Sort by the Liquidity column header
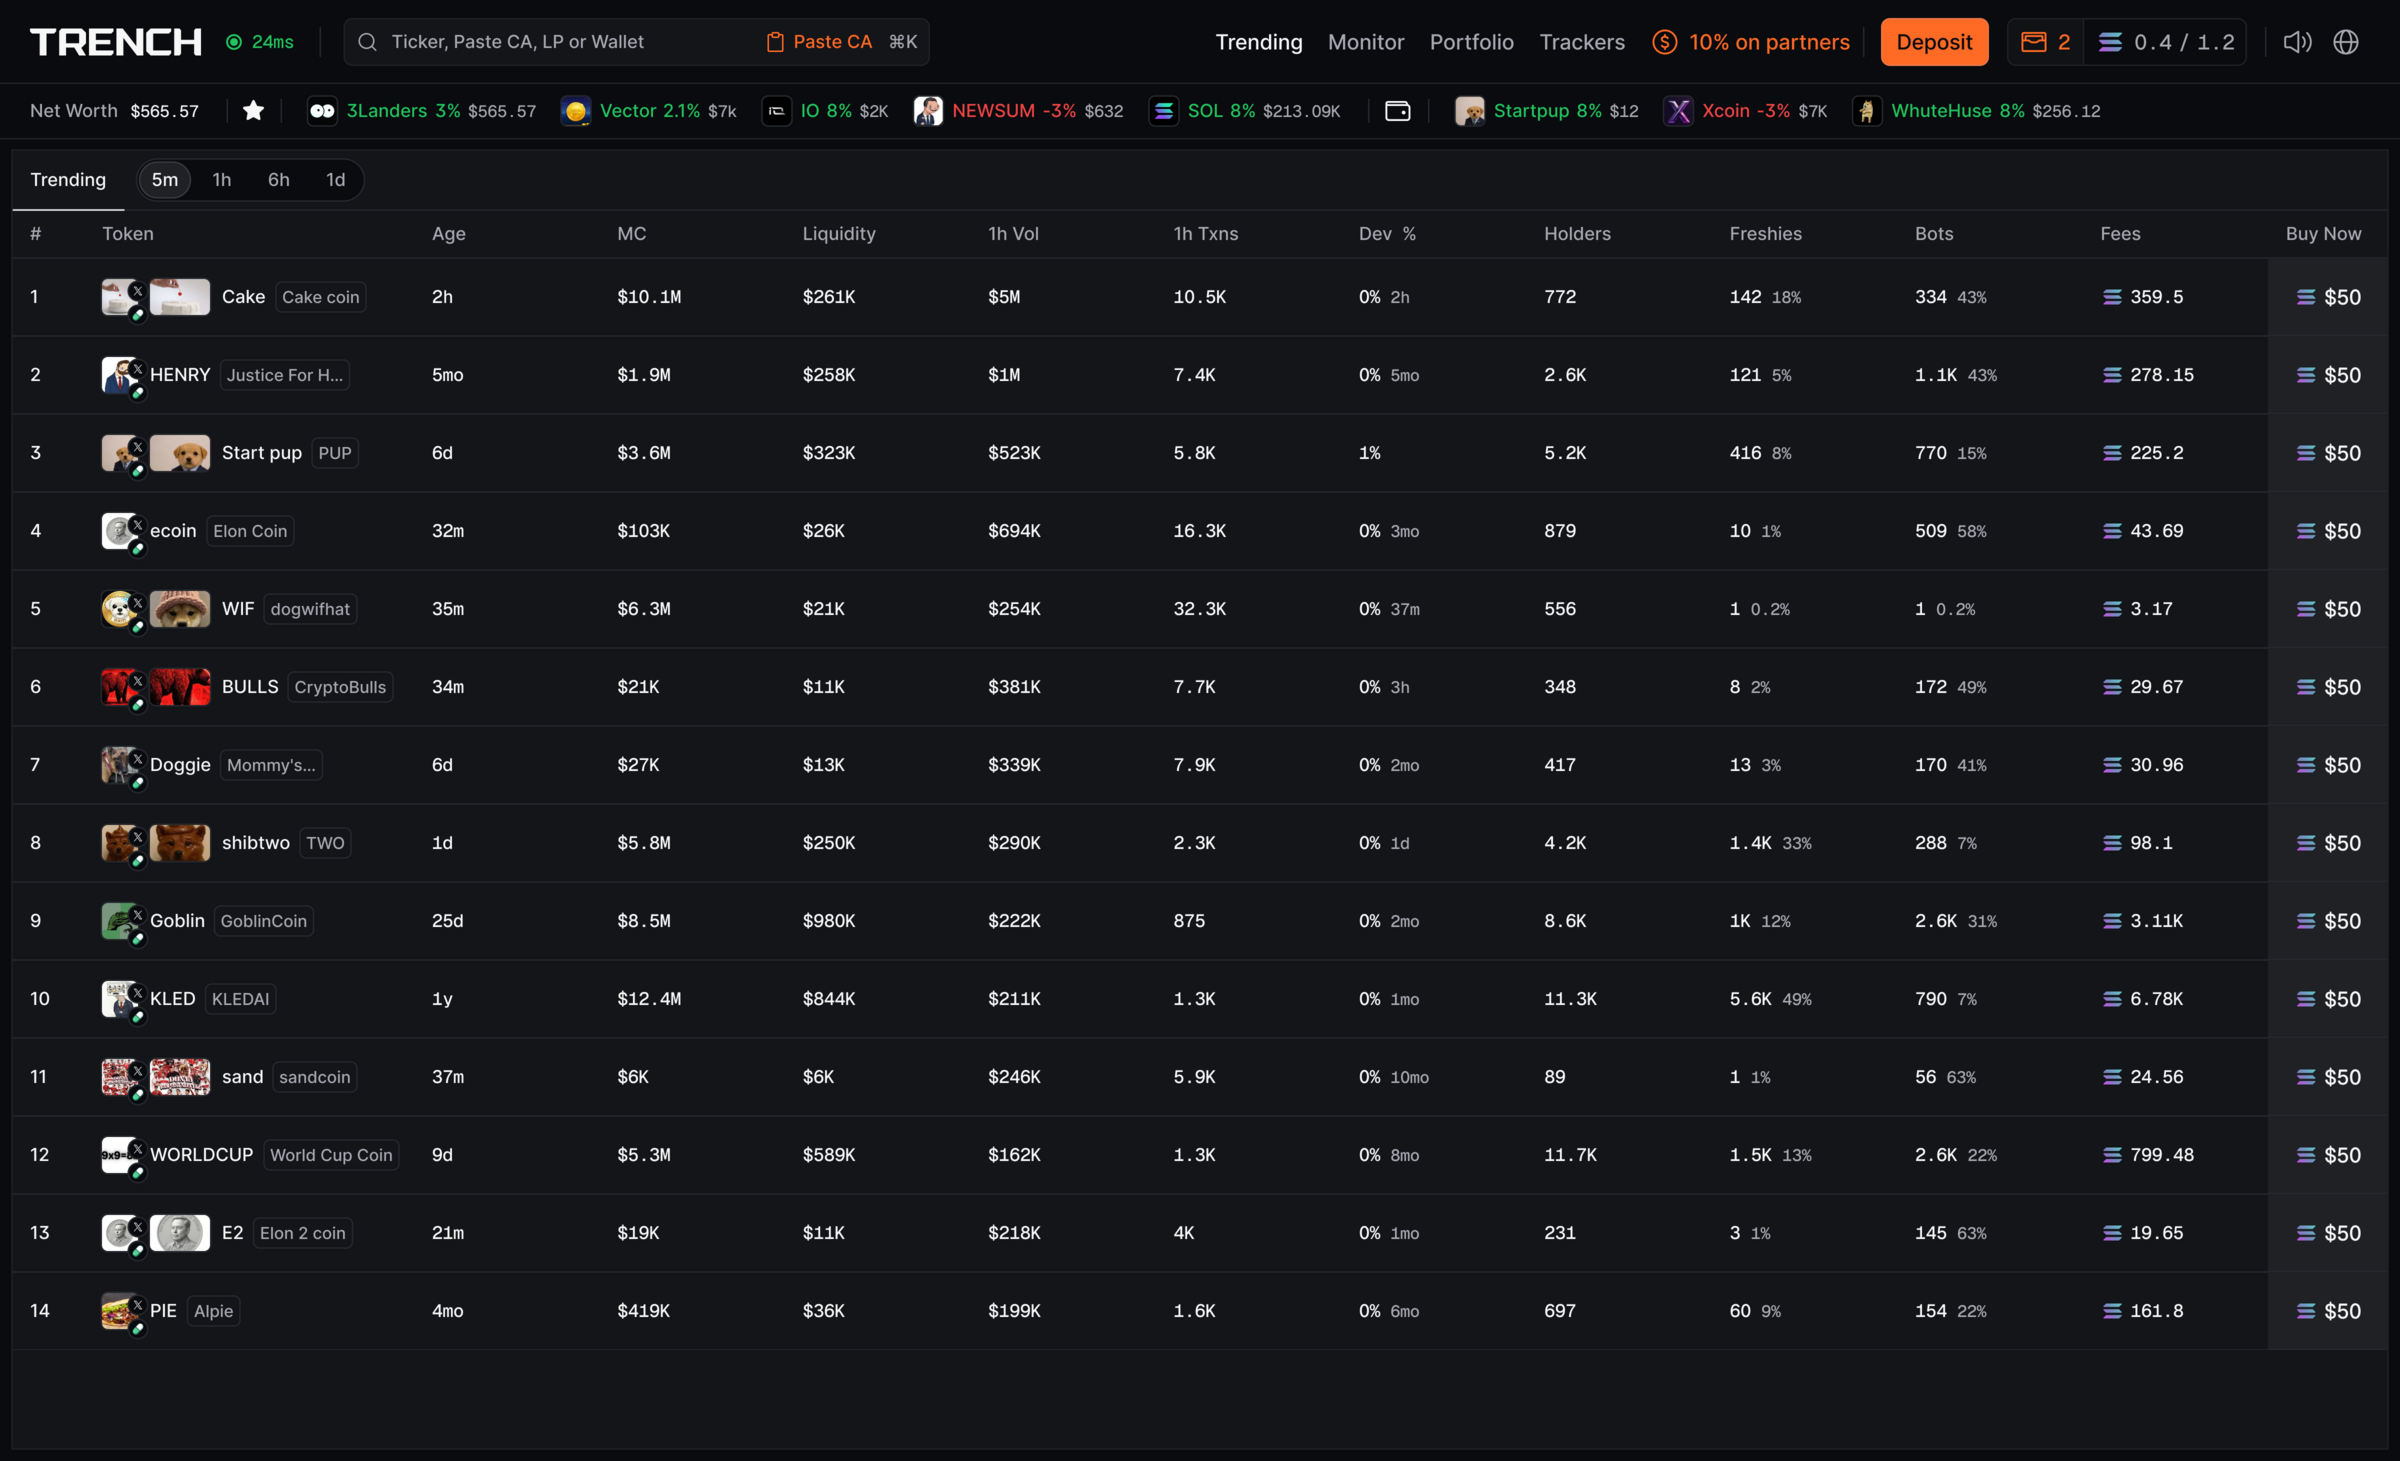Viewport: 2400px width, 1461px height. point(839,234)
